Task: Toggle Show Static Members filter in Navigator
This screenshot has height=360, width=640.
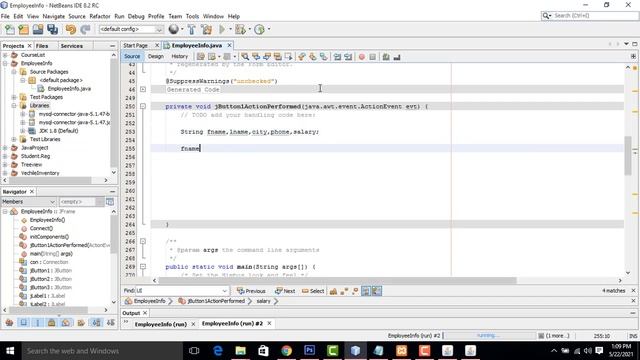Action: coord(38,323)
